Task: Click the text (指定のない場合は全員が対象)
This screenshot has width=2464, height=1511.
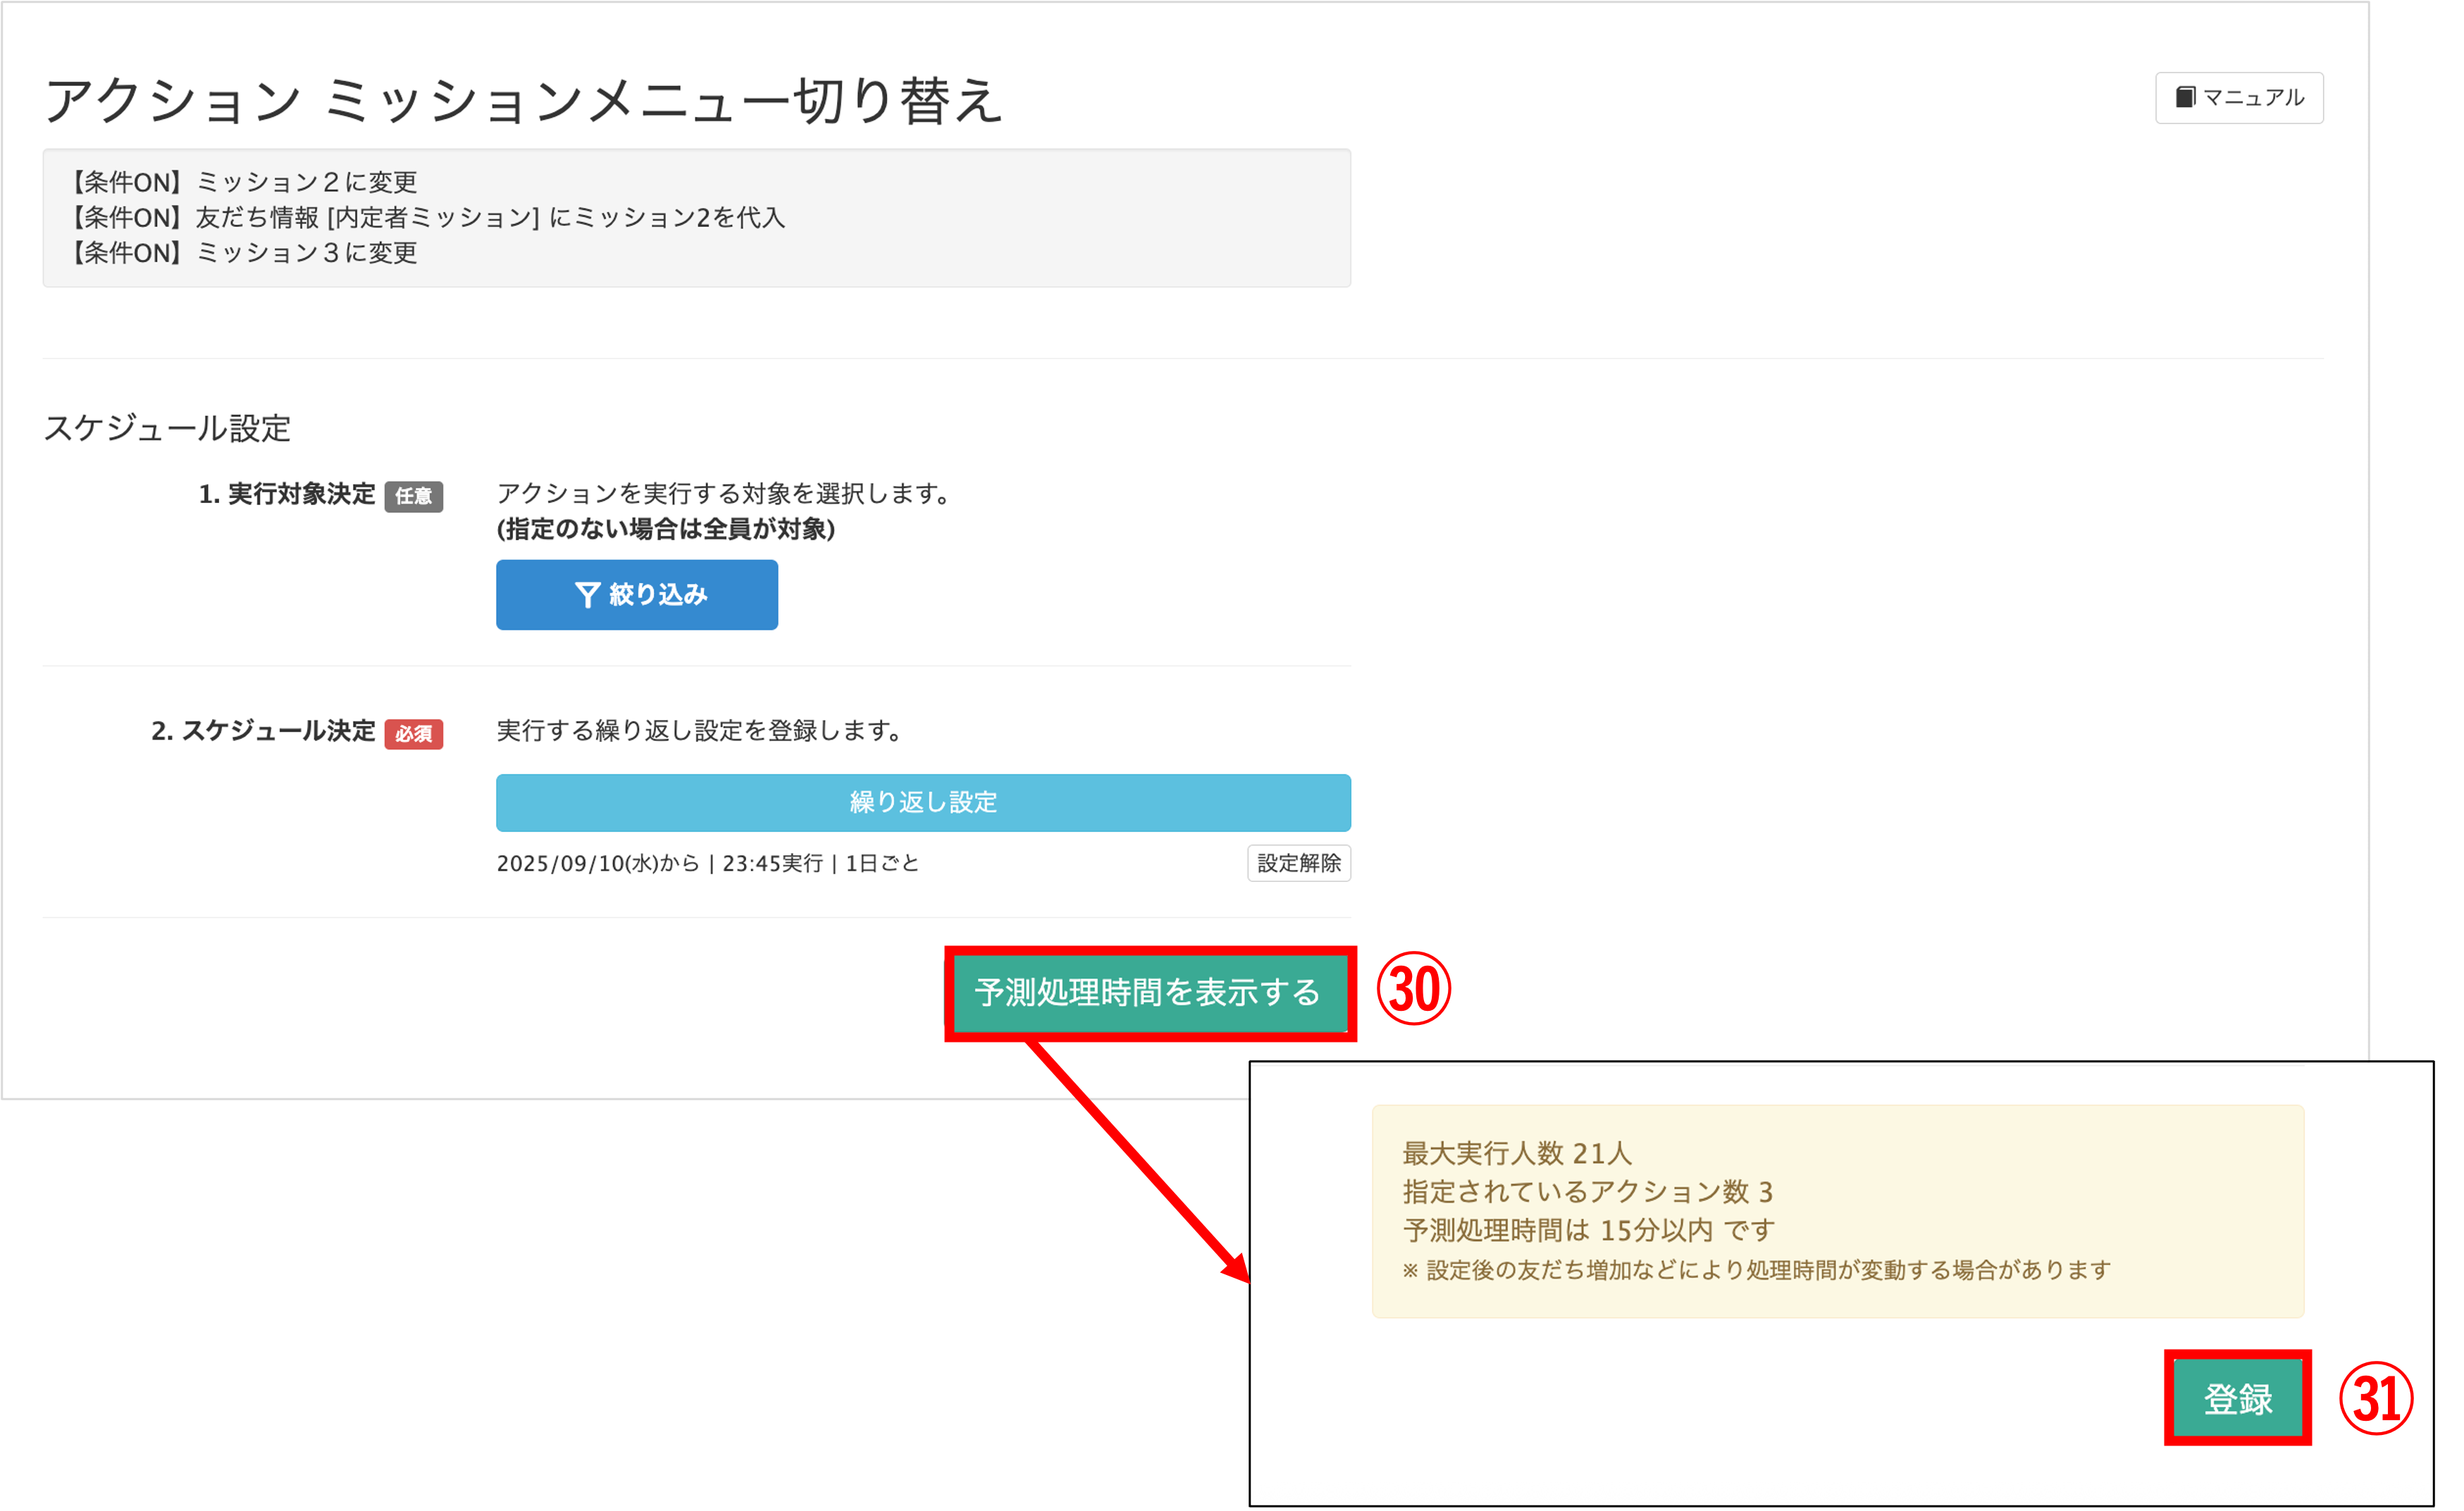Action: point(665,529)
